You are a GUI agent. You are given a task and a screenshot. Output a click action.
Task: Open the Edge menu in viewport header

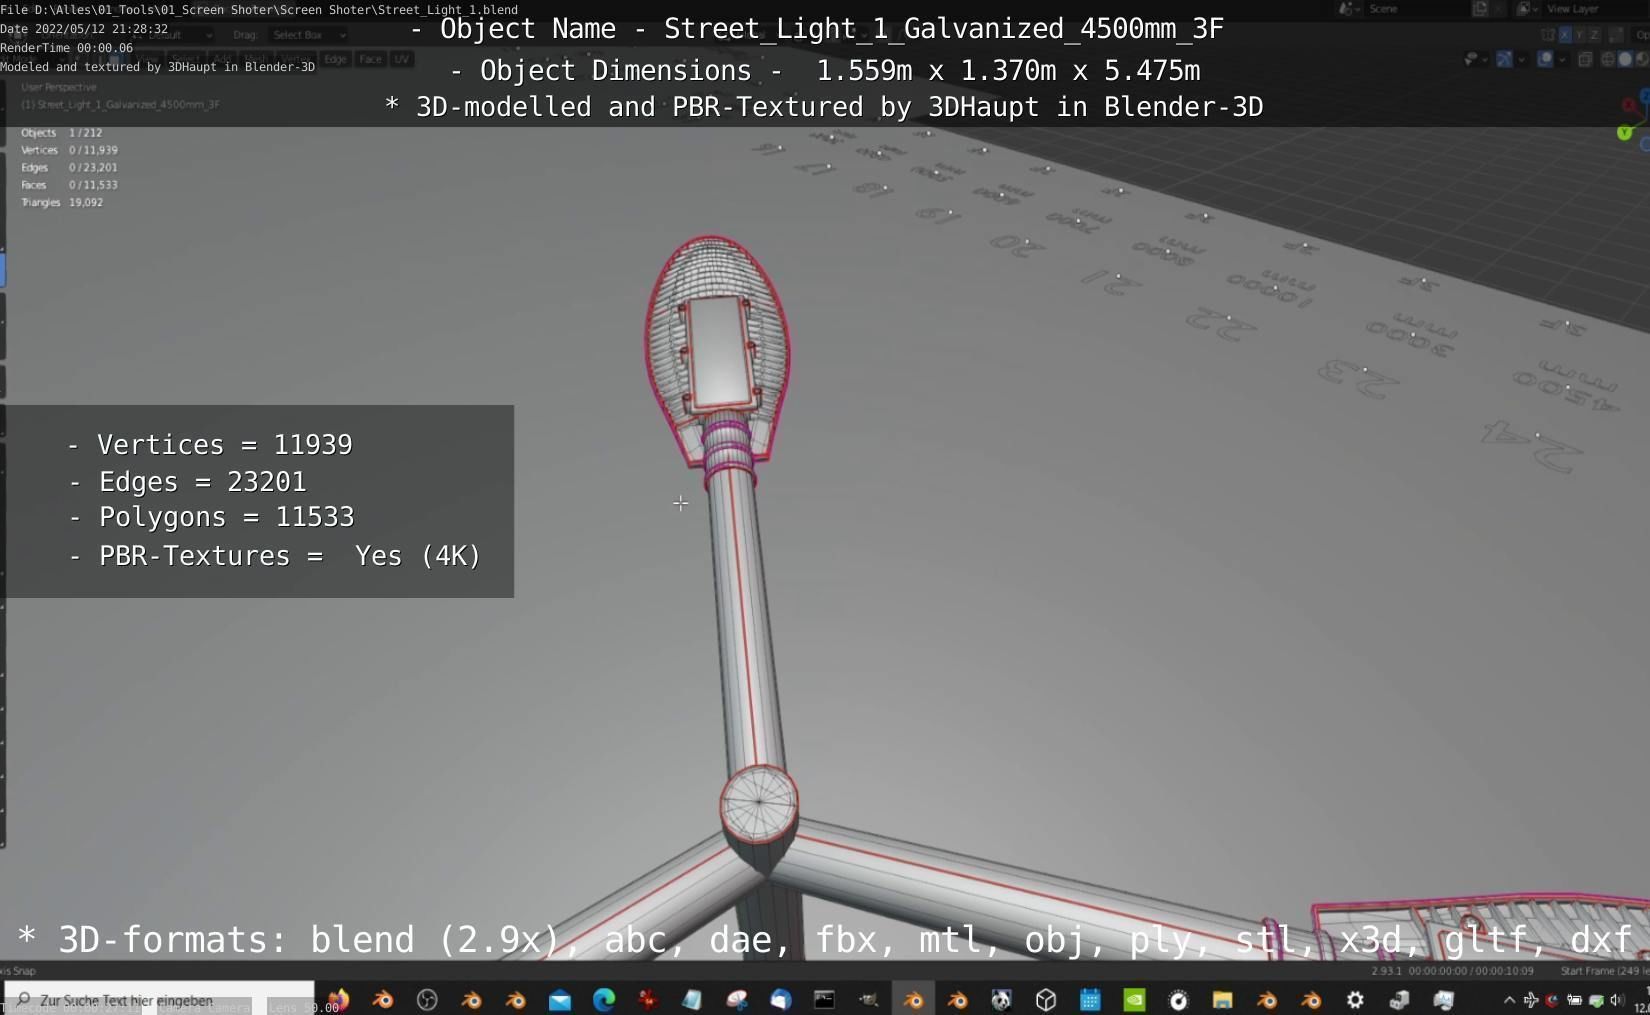[335, 59]
